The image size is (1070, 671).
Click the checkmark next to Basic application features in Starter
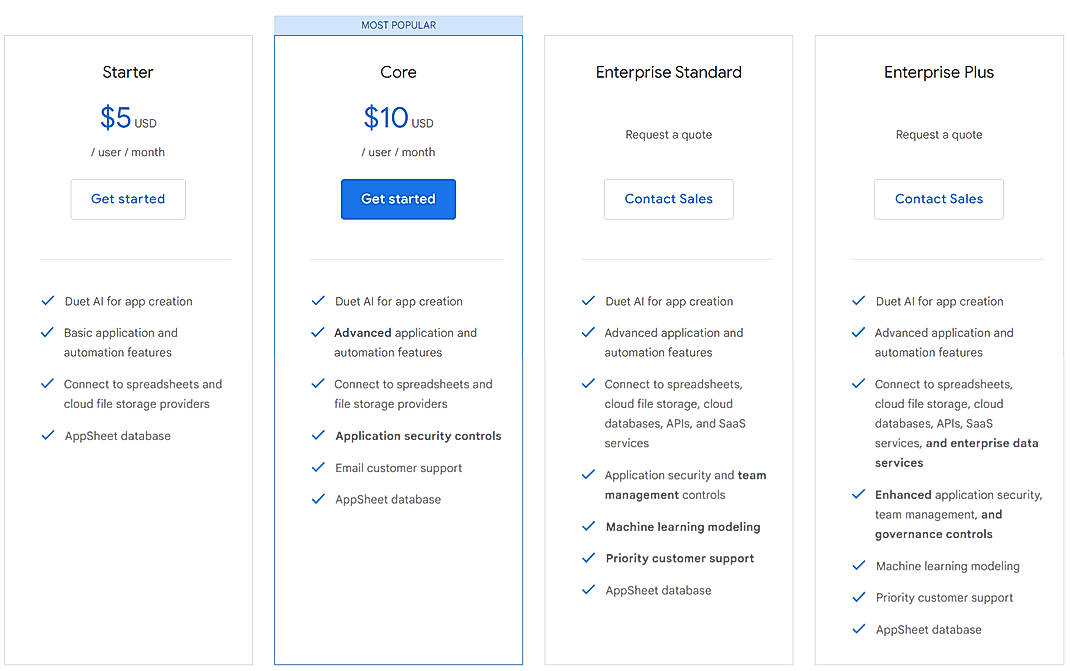[48, 332]
